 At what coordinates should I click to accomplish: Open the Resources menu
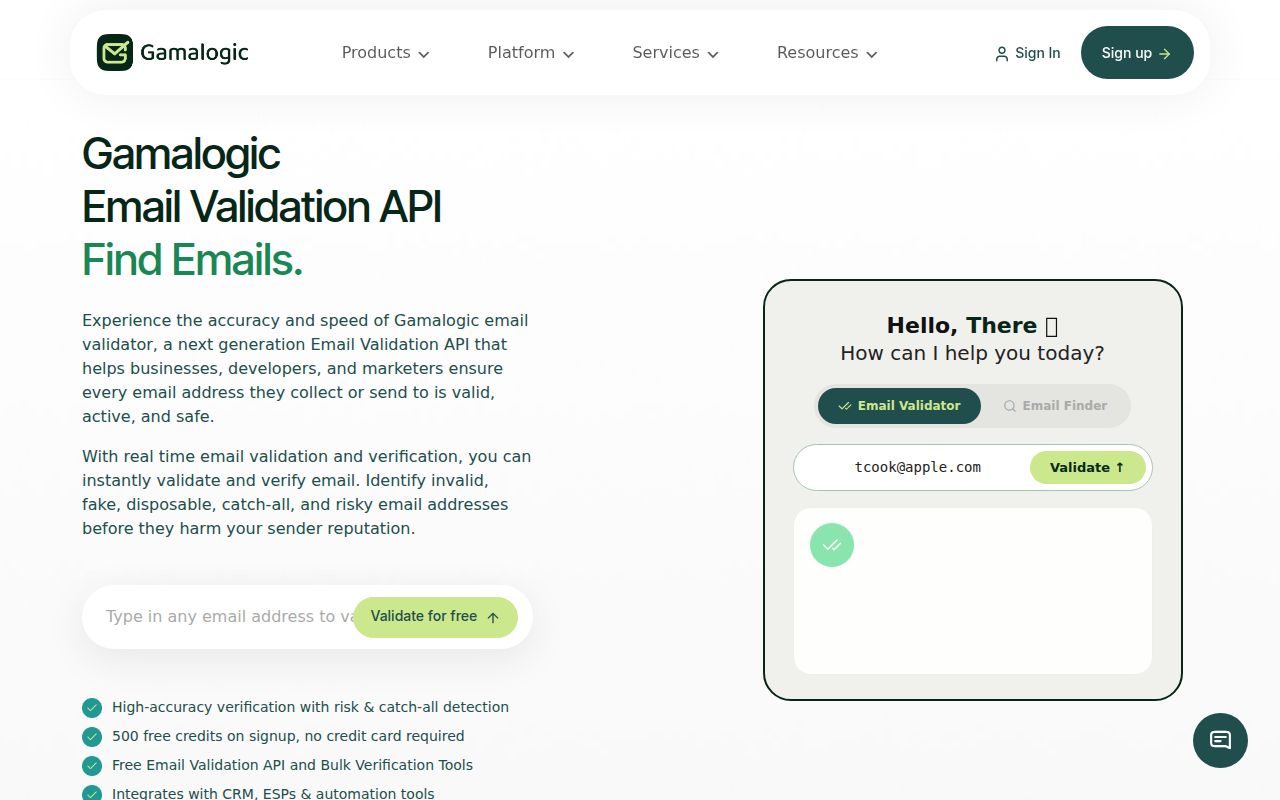[x=827, y=53]
